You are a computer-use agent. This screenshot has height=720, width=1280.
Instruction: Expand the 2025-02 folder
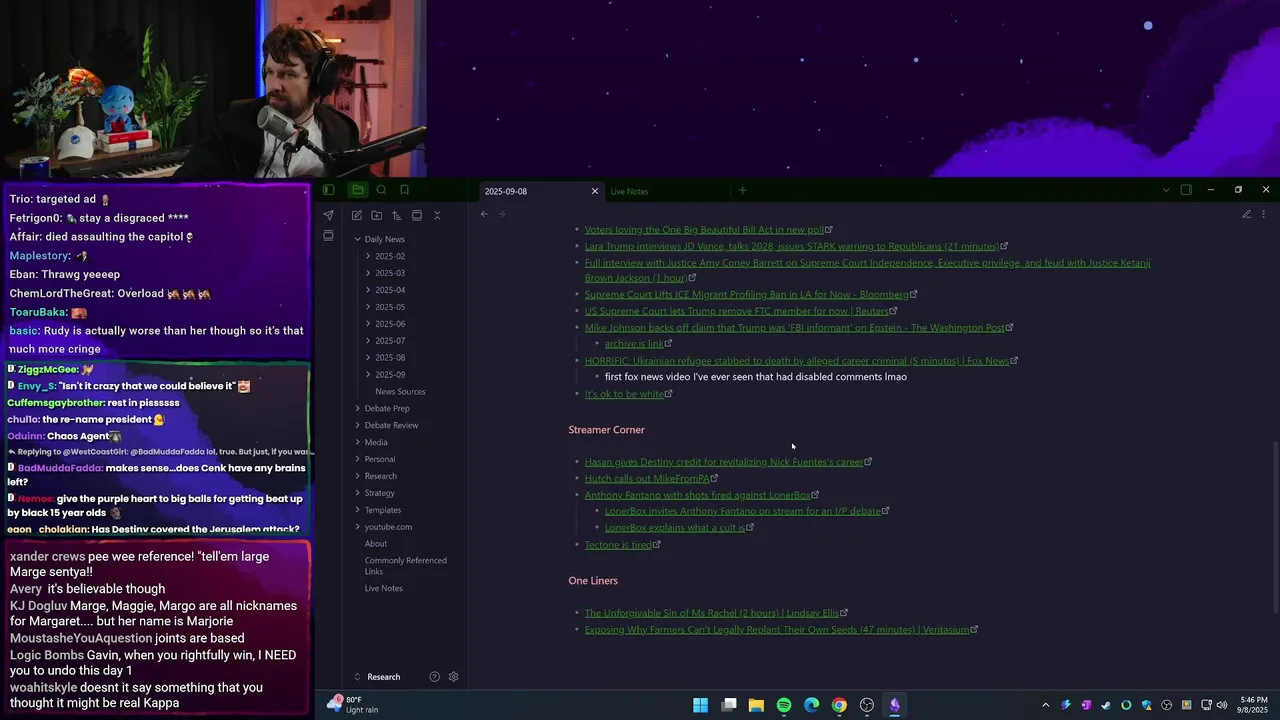tap(390, 256)
